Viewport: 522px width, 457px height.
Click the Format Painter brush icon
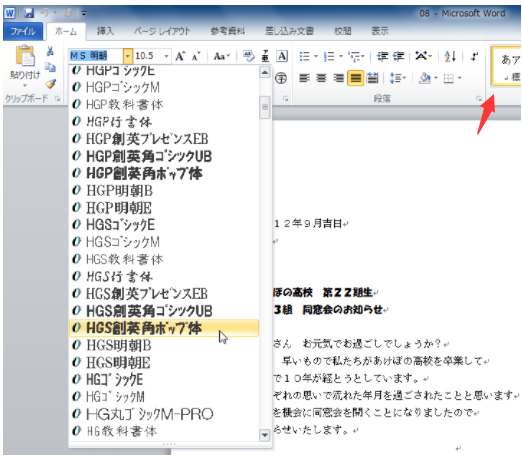pyautogui.click(x=50, y=83)
